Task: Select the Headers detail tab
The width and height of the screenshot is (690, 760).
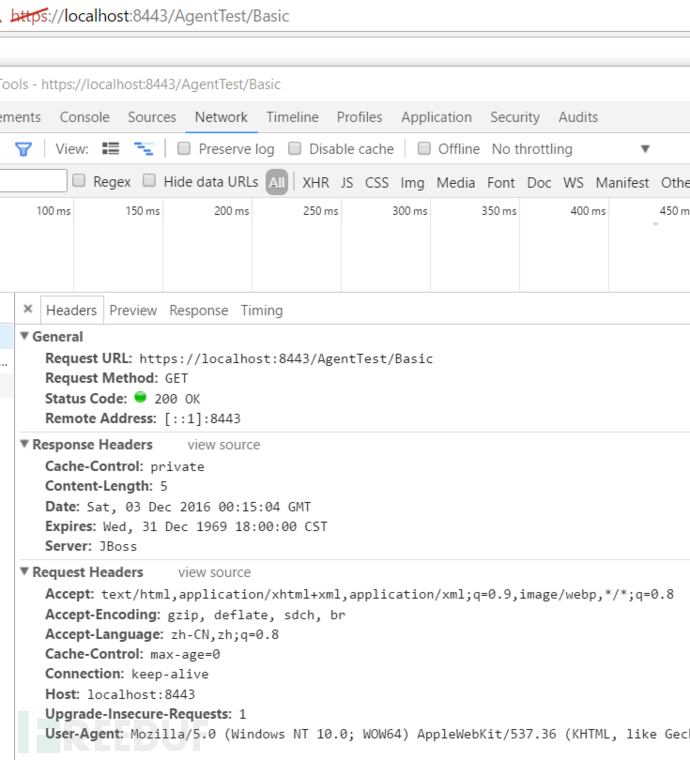Action: [x=72, y=310]
